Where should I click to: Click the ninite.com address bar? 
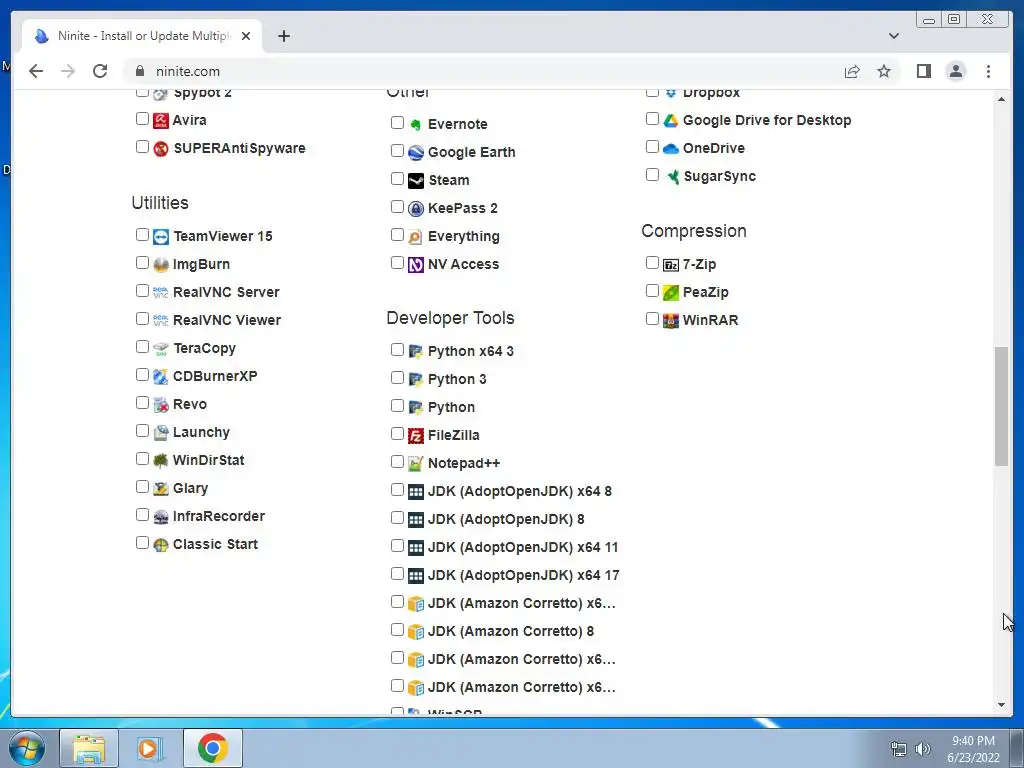(483, 71)
